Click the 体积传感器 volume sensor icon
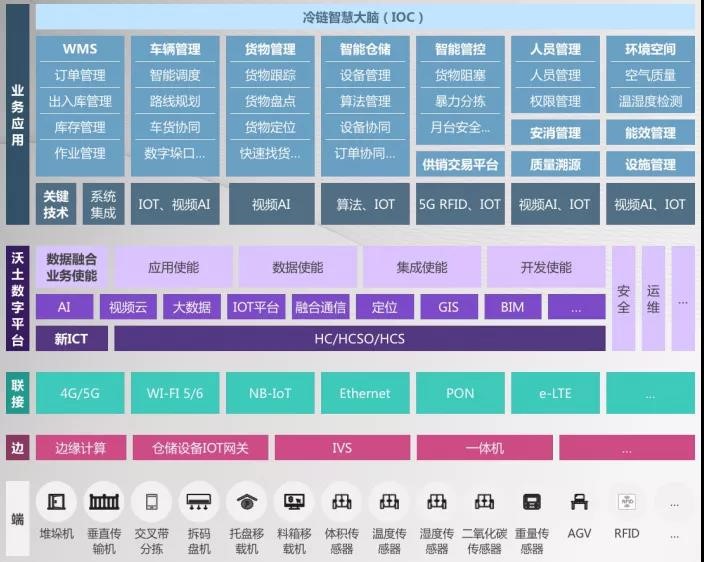 (x=342, y=502)
